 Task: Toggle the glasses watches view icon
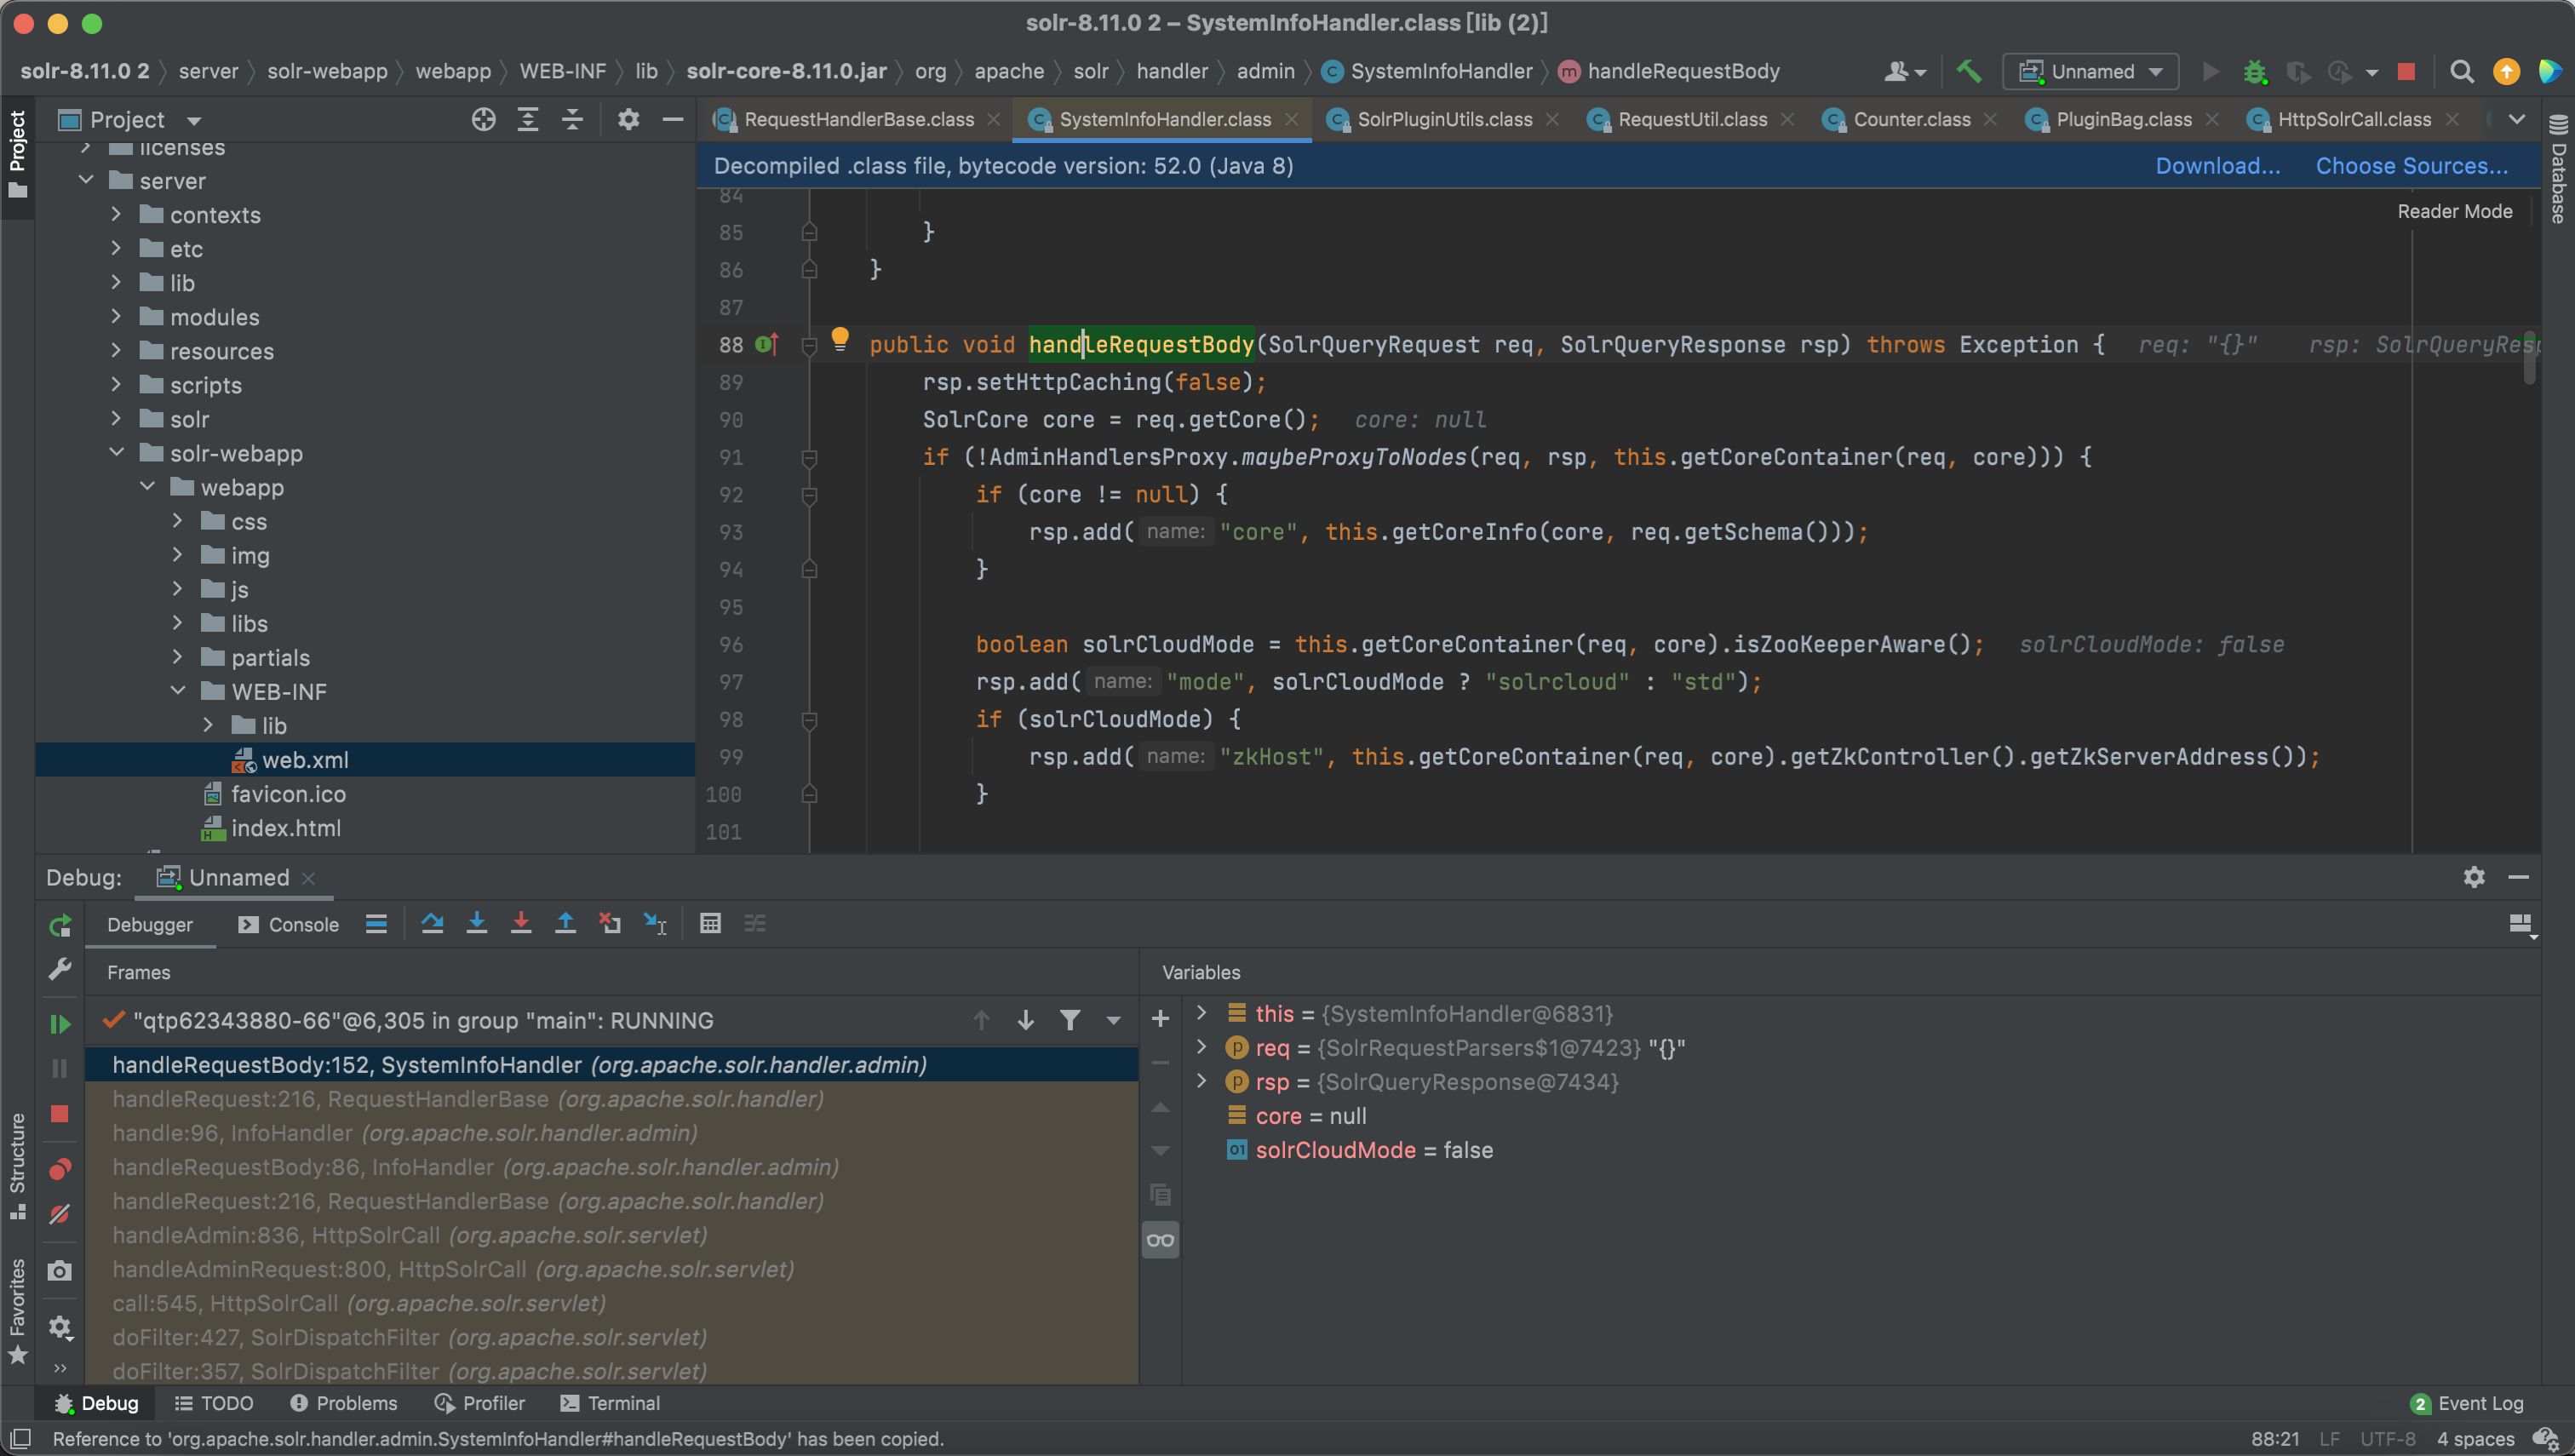pos(1160,1240)
